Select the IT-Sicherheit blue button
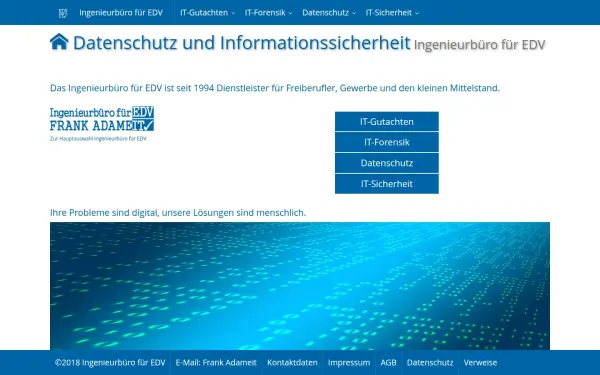The image size is (600, 375). (x=386, y=184)
